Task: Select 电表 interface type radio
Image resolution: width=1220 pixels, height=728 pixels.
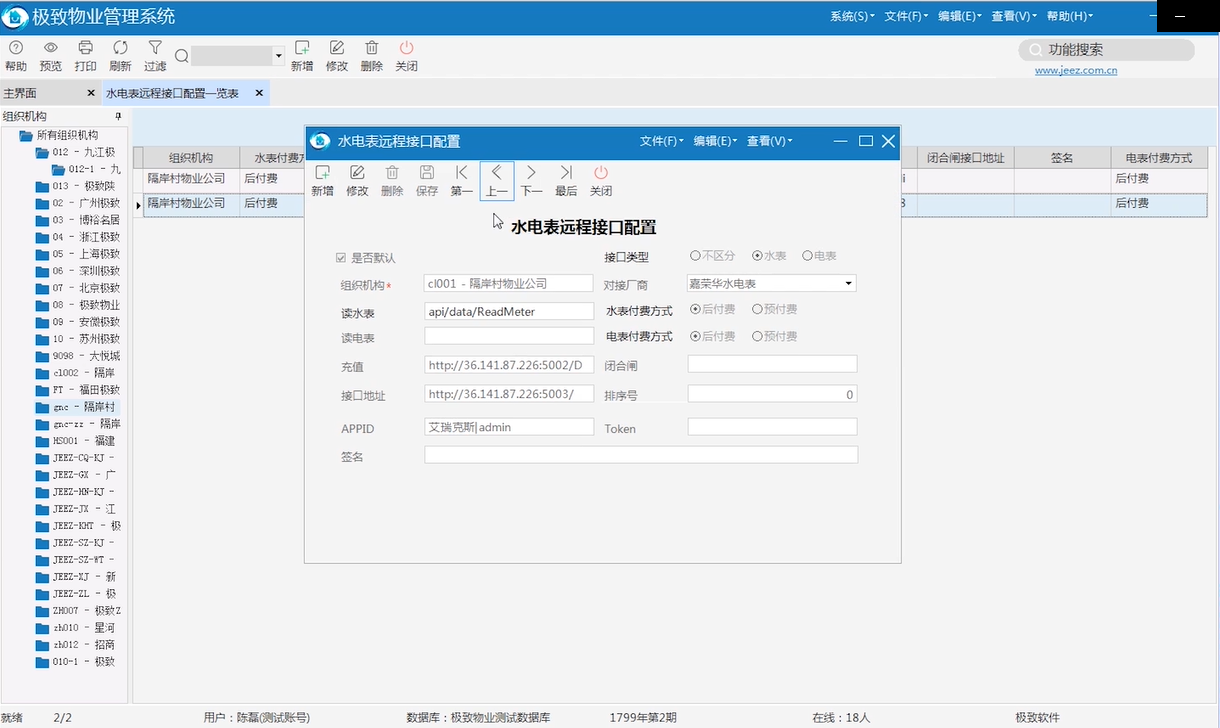Action: tap(807, 256)
